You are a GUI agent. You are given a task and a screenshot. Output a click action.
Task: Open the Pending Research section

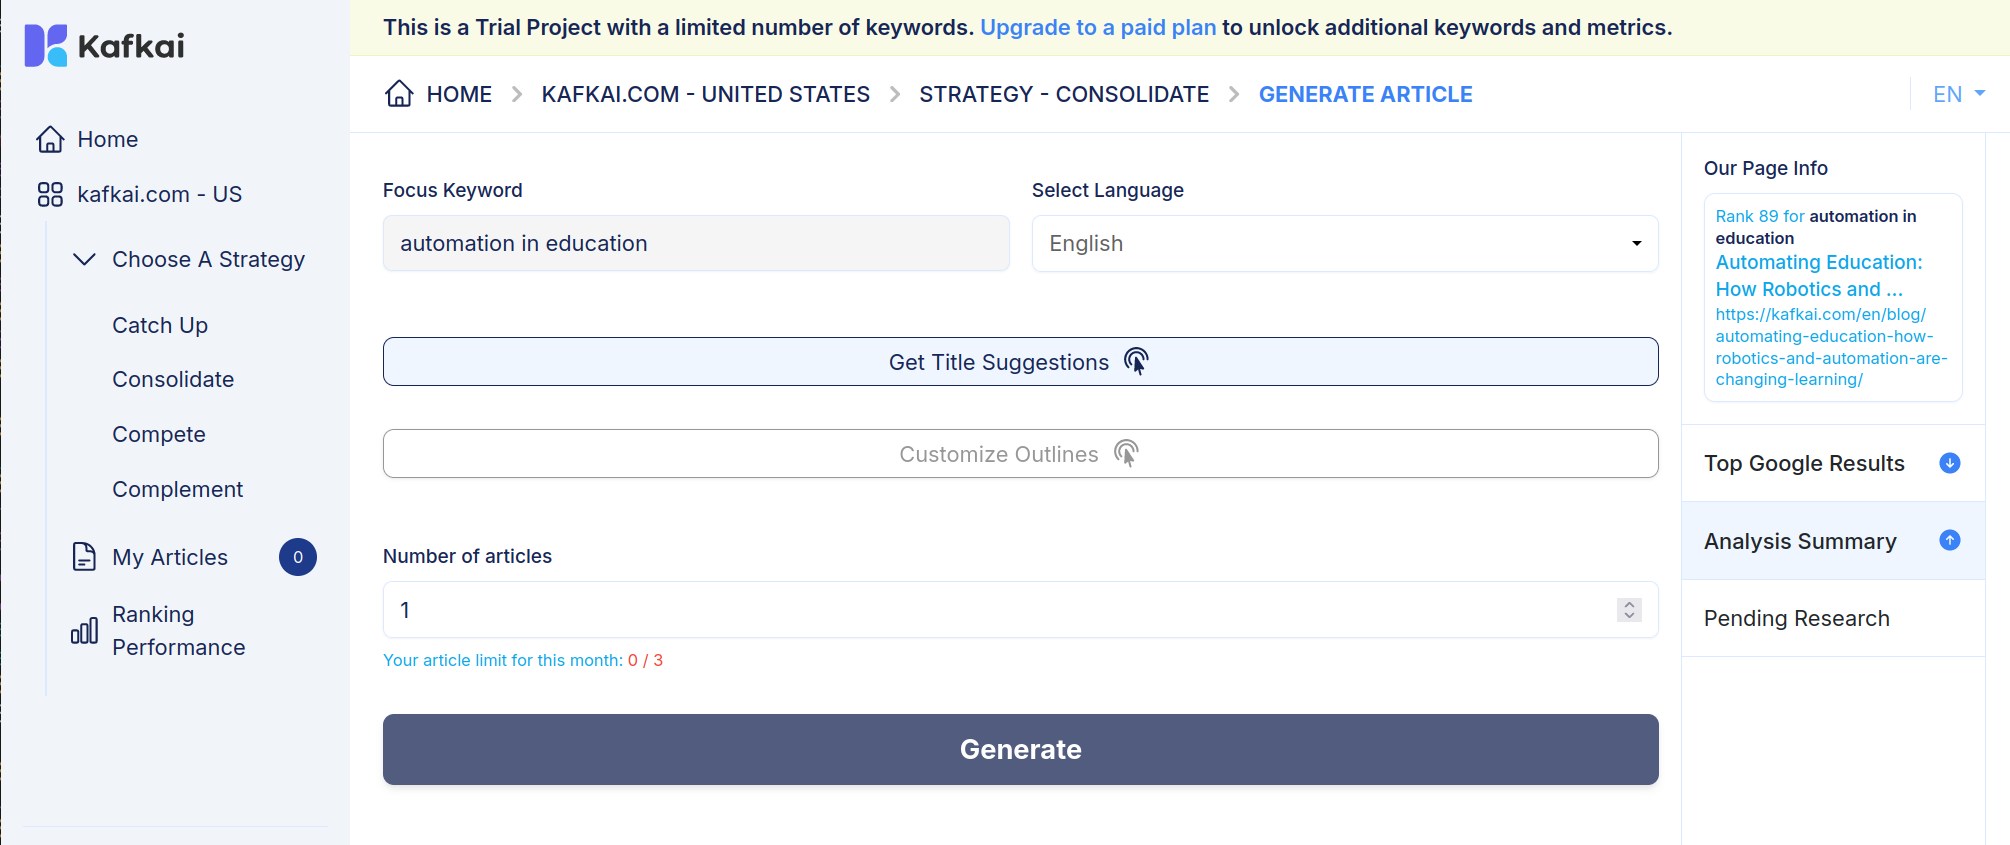[1833, 618]
